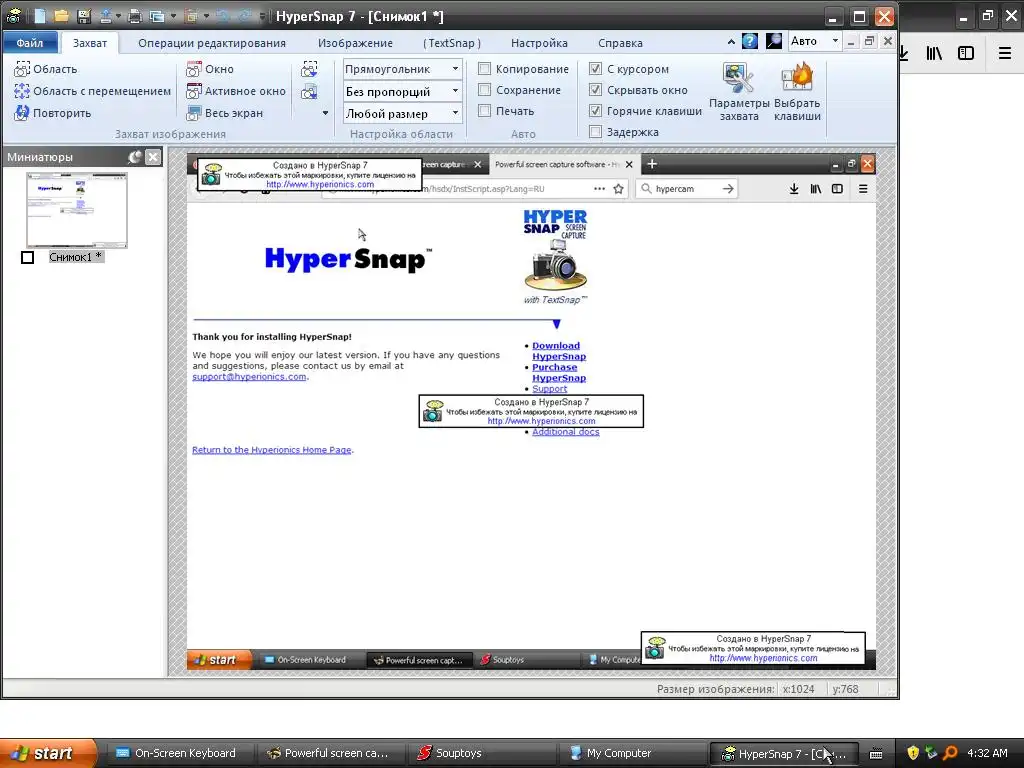The image size is (1024, 768).
Task: Uncheck the С курсором option
Action: point(595,69)
